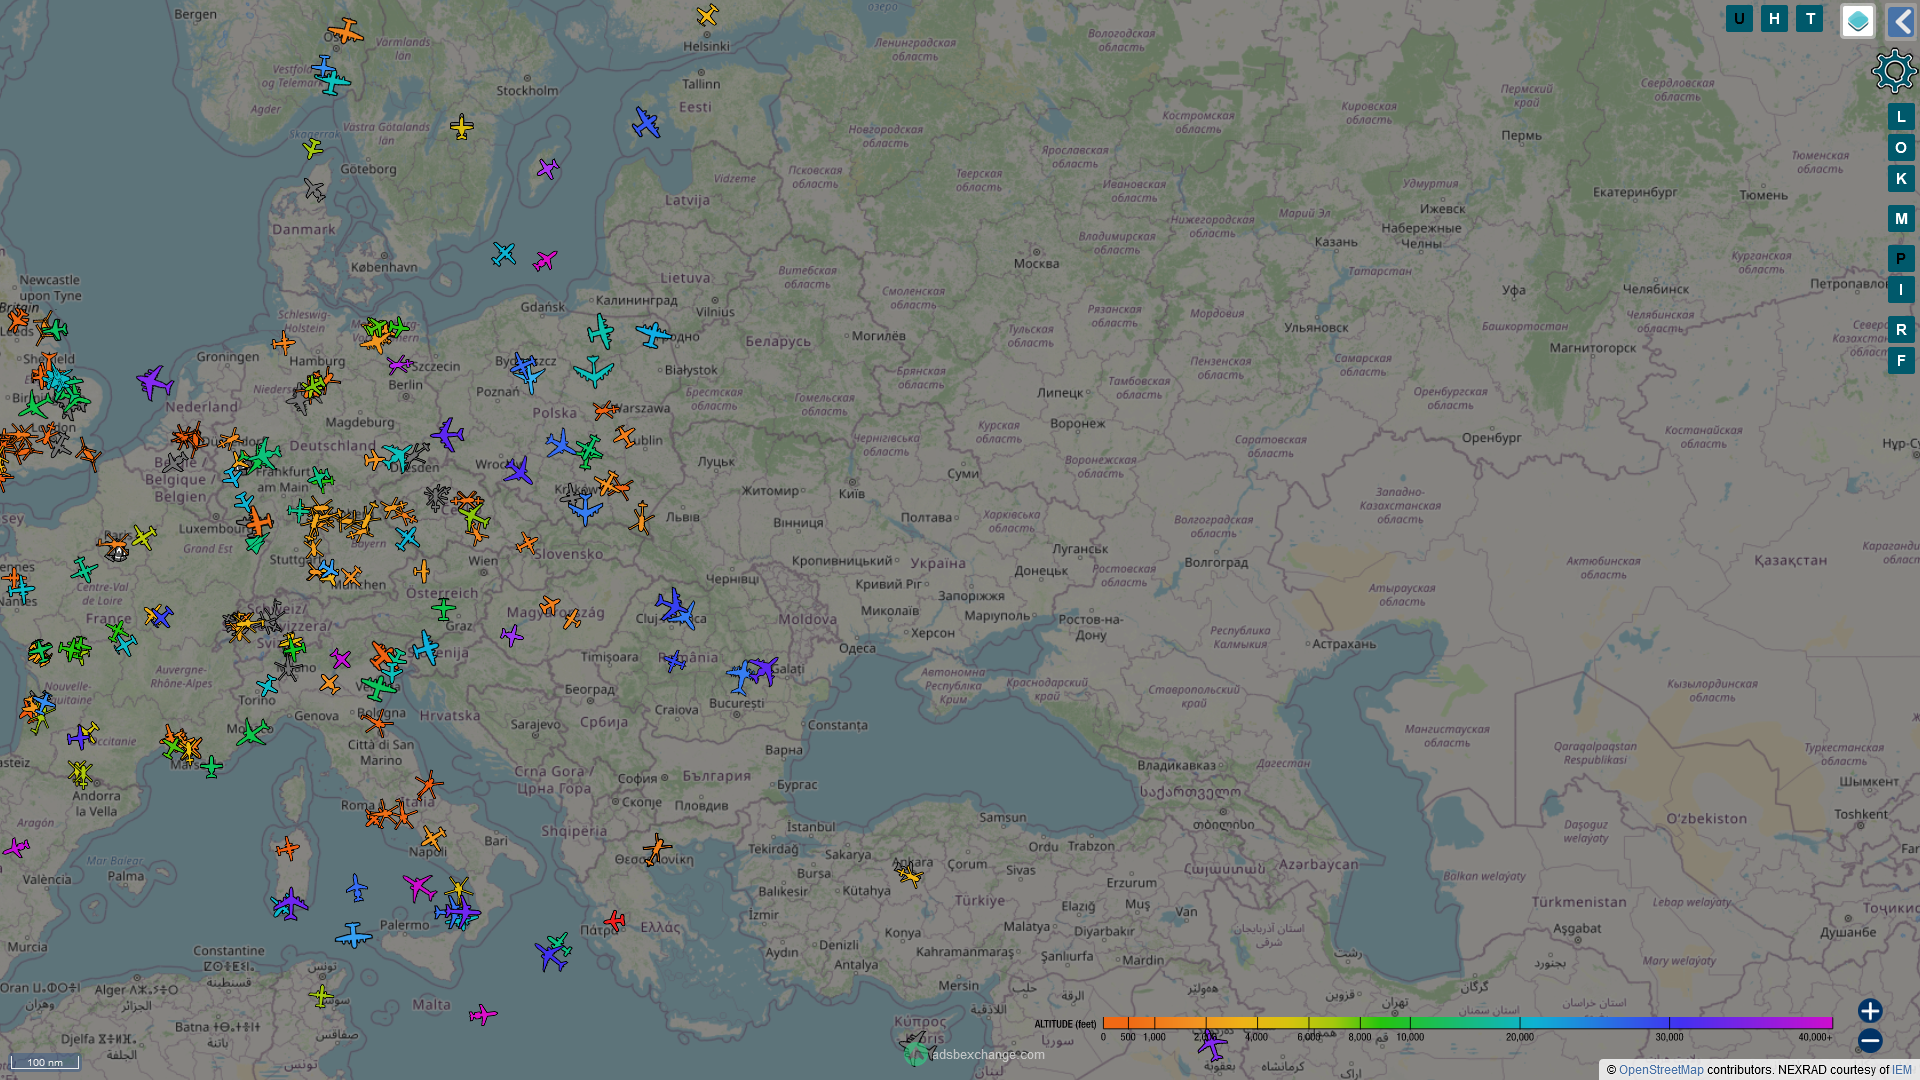Select the grey aircraft over Danmark

pos(315,189)
